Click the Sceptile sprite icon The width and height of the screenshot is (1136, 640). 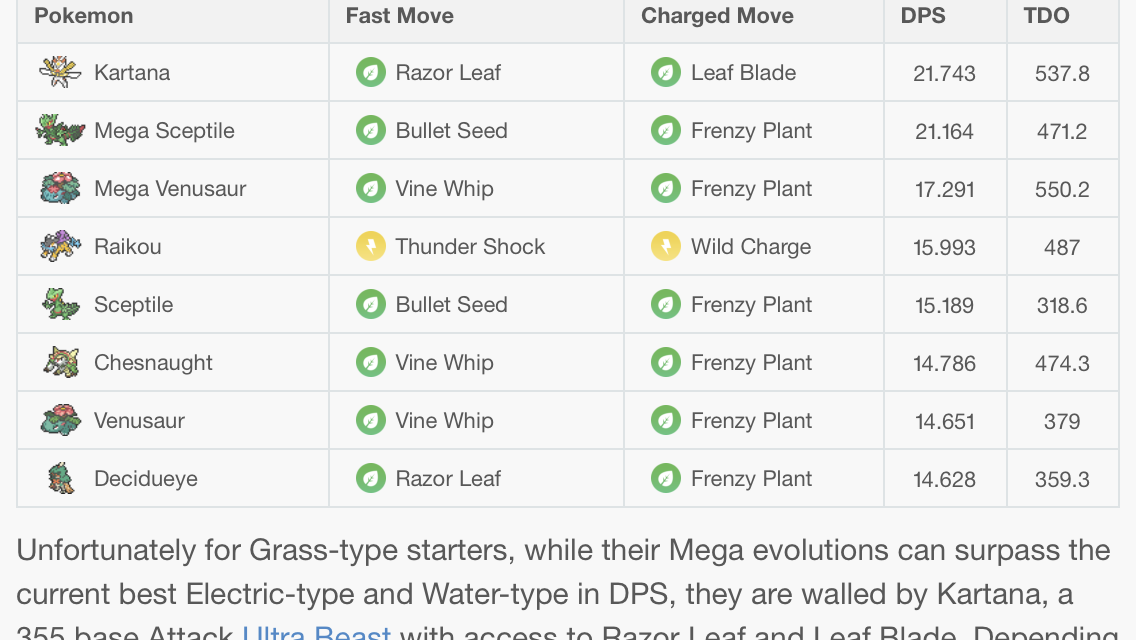click(60, 304)
